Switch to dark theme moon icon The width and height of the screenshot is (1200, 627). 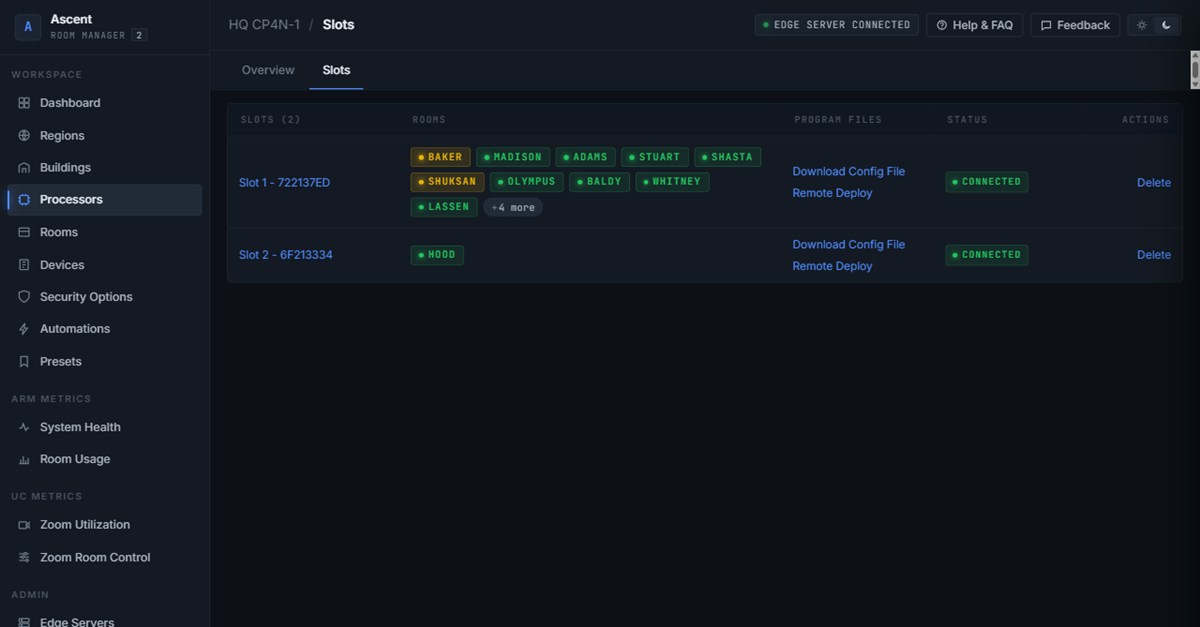1166,25
